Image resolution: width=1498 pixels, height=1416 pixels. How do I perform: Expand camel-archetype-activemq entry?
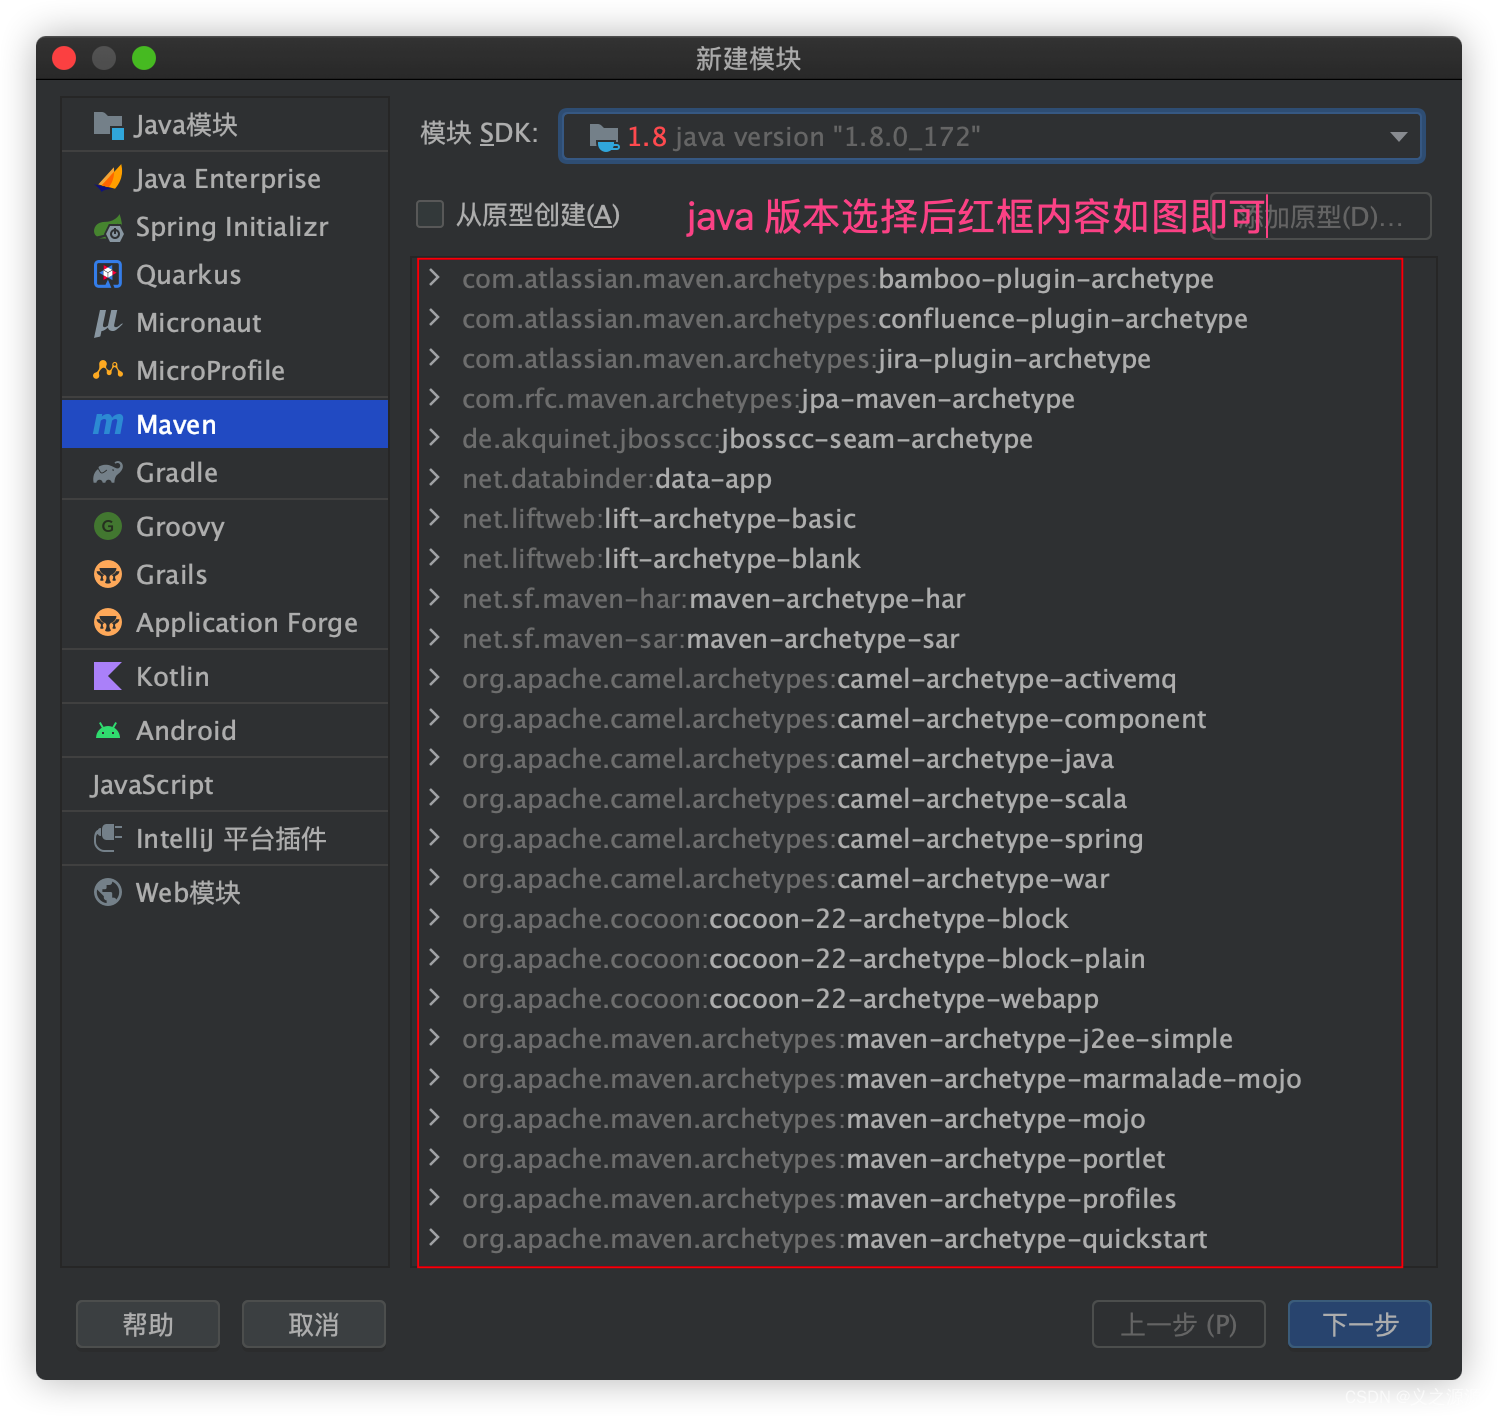coord(434,678)
